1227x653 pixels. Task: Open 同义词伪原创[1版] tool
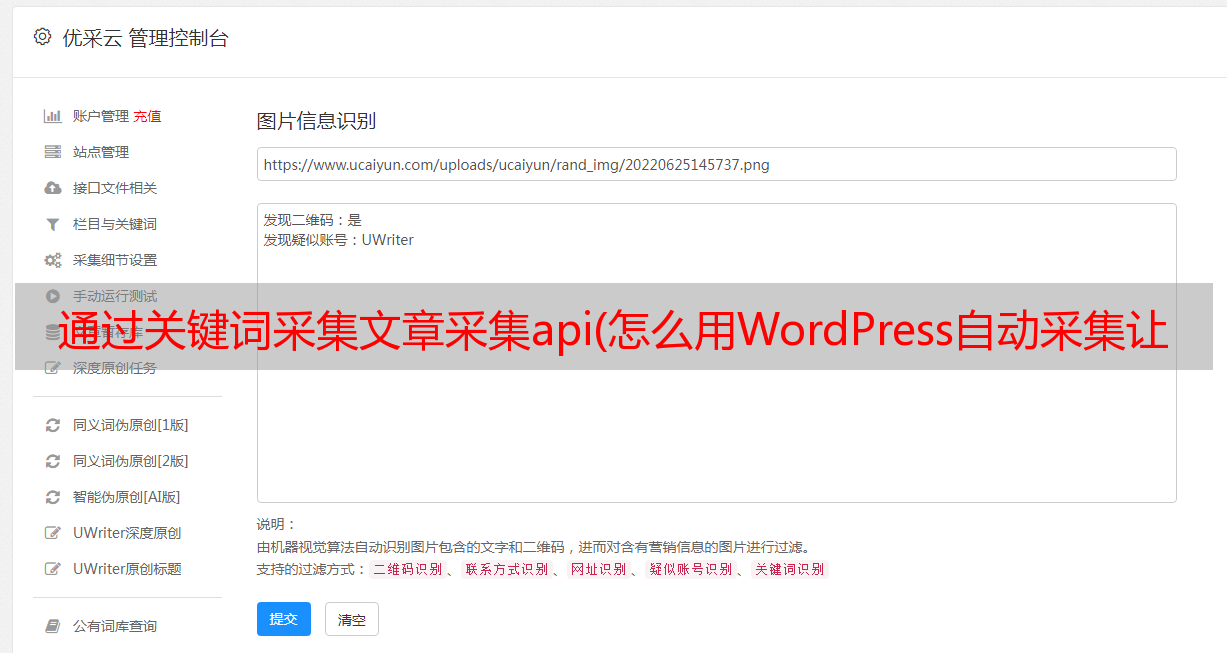pos(131,425)
